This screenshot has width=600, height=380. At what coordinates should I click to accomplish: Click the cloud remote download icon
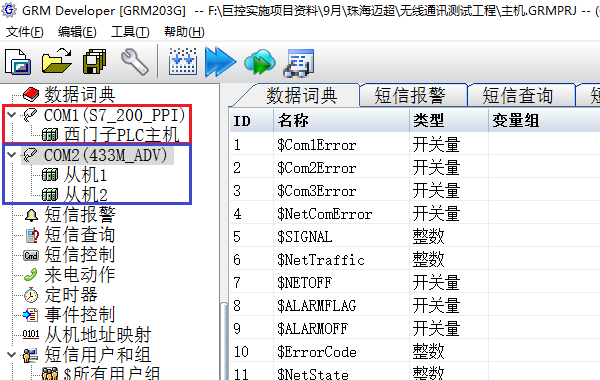(260, 61)
